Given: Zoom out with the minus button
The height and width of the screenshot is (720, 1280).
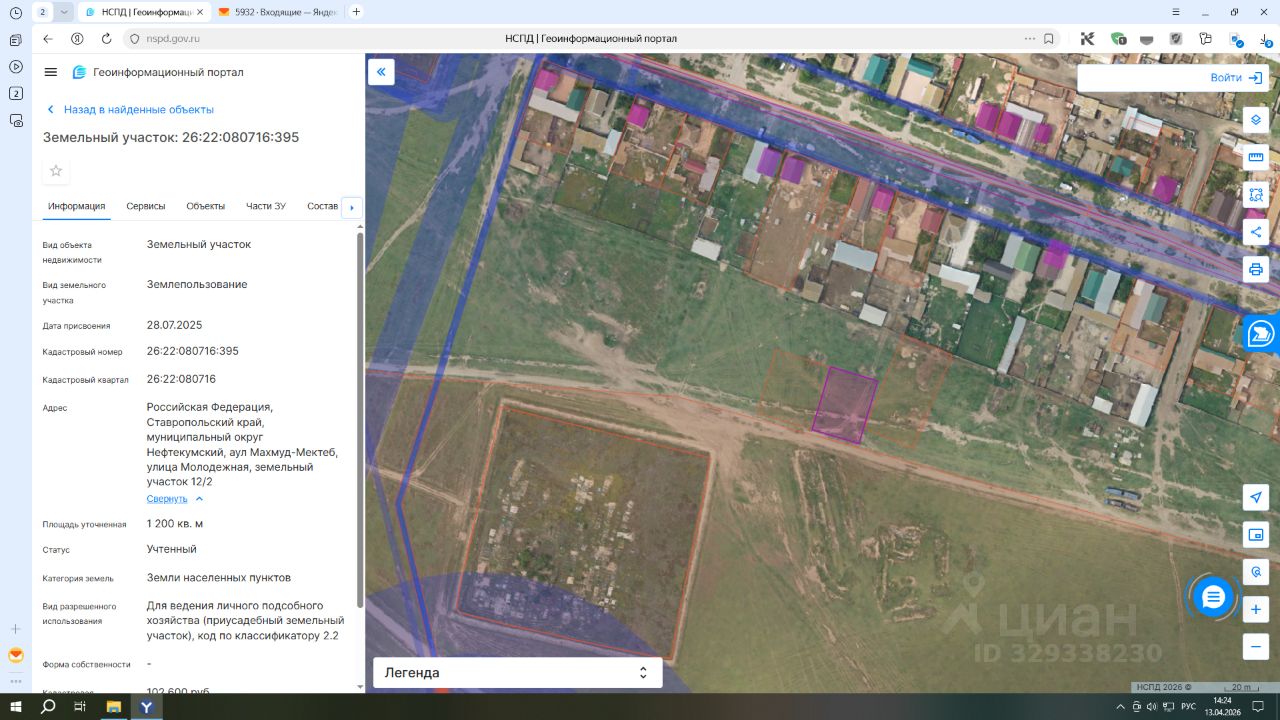Looking at the screenshot, I should click(1256, 646).
